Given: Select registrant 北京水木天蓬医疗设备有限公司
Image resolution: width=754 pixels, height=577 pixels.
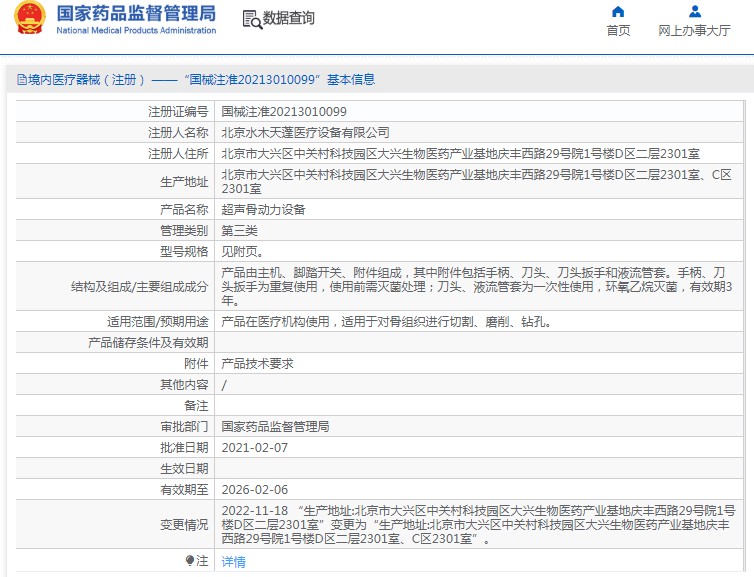Looking at the screenshot, I should pyautogui.click(x=305, y=132).
